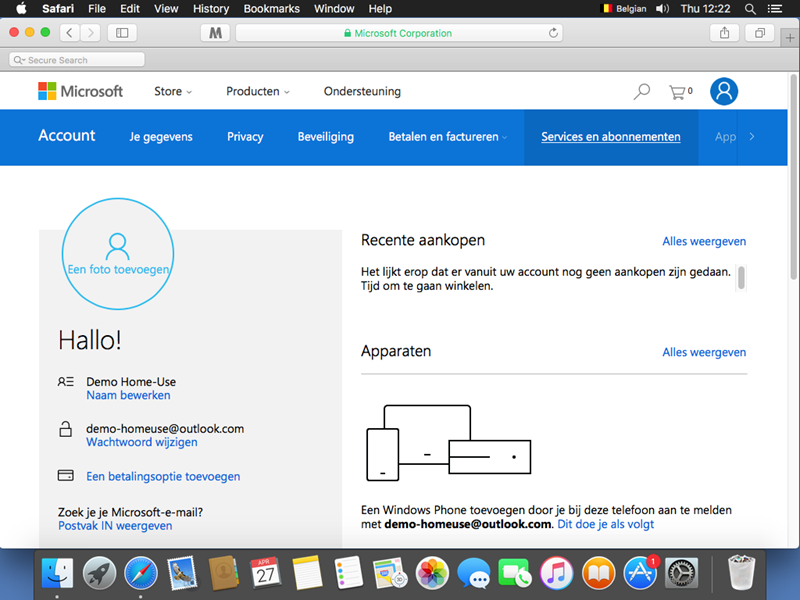The height and width of the screenshot is (600, 800).
Task: Open Messages in the Dock
Action: coord(474,572)
